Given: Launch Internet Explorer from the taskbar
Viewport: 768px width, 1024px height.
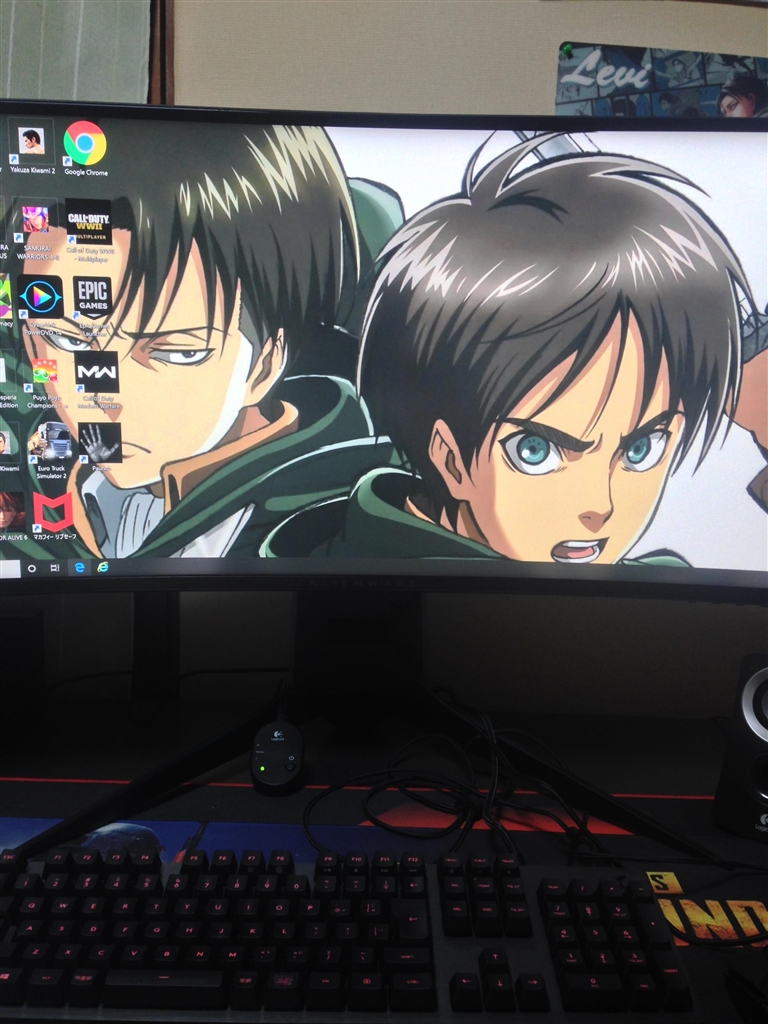Looking at the screenshot, I should pyautogui.click(x=103, y=567).
